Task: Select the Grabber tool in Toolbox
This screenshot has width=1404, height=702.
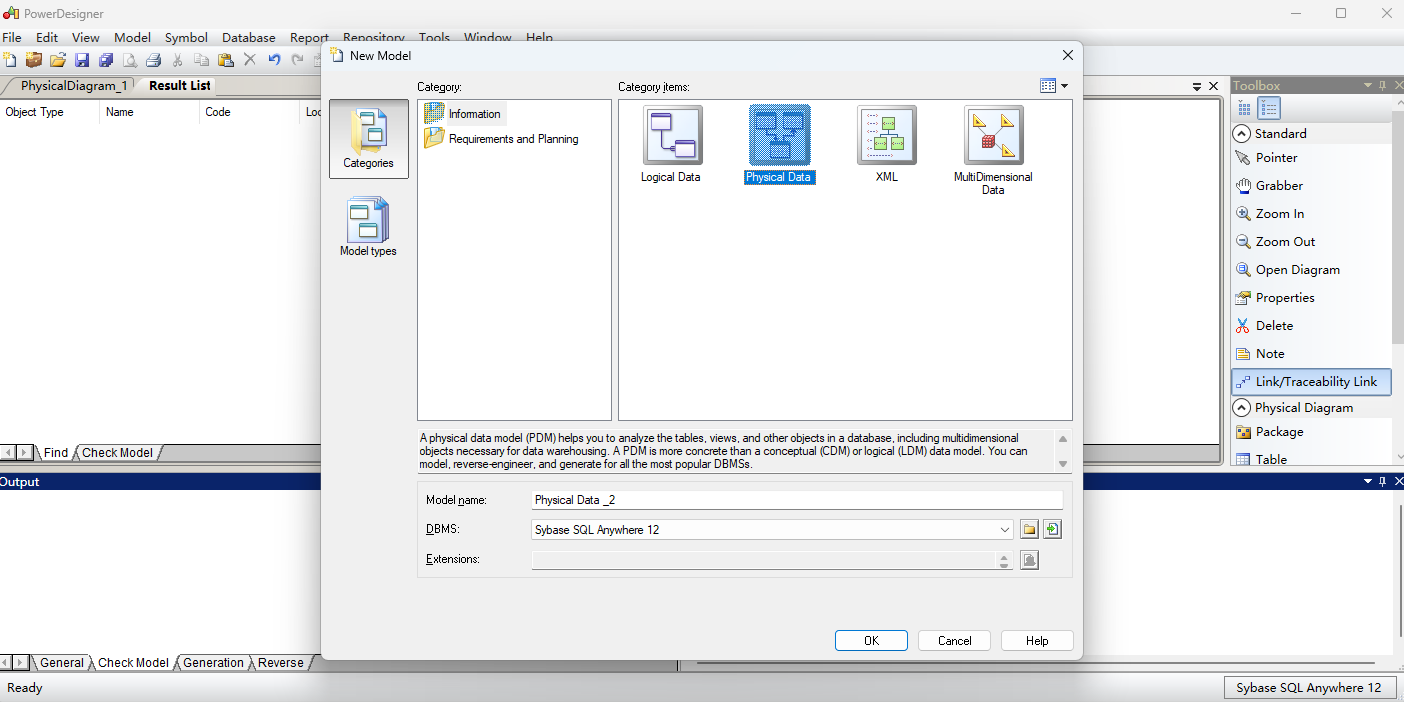Action: [1279, 186]
